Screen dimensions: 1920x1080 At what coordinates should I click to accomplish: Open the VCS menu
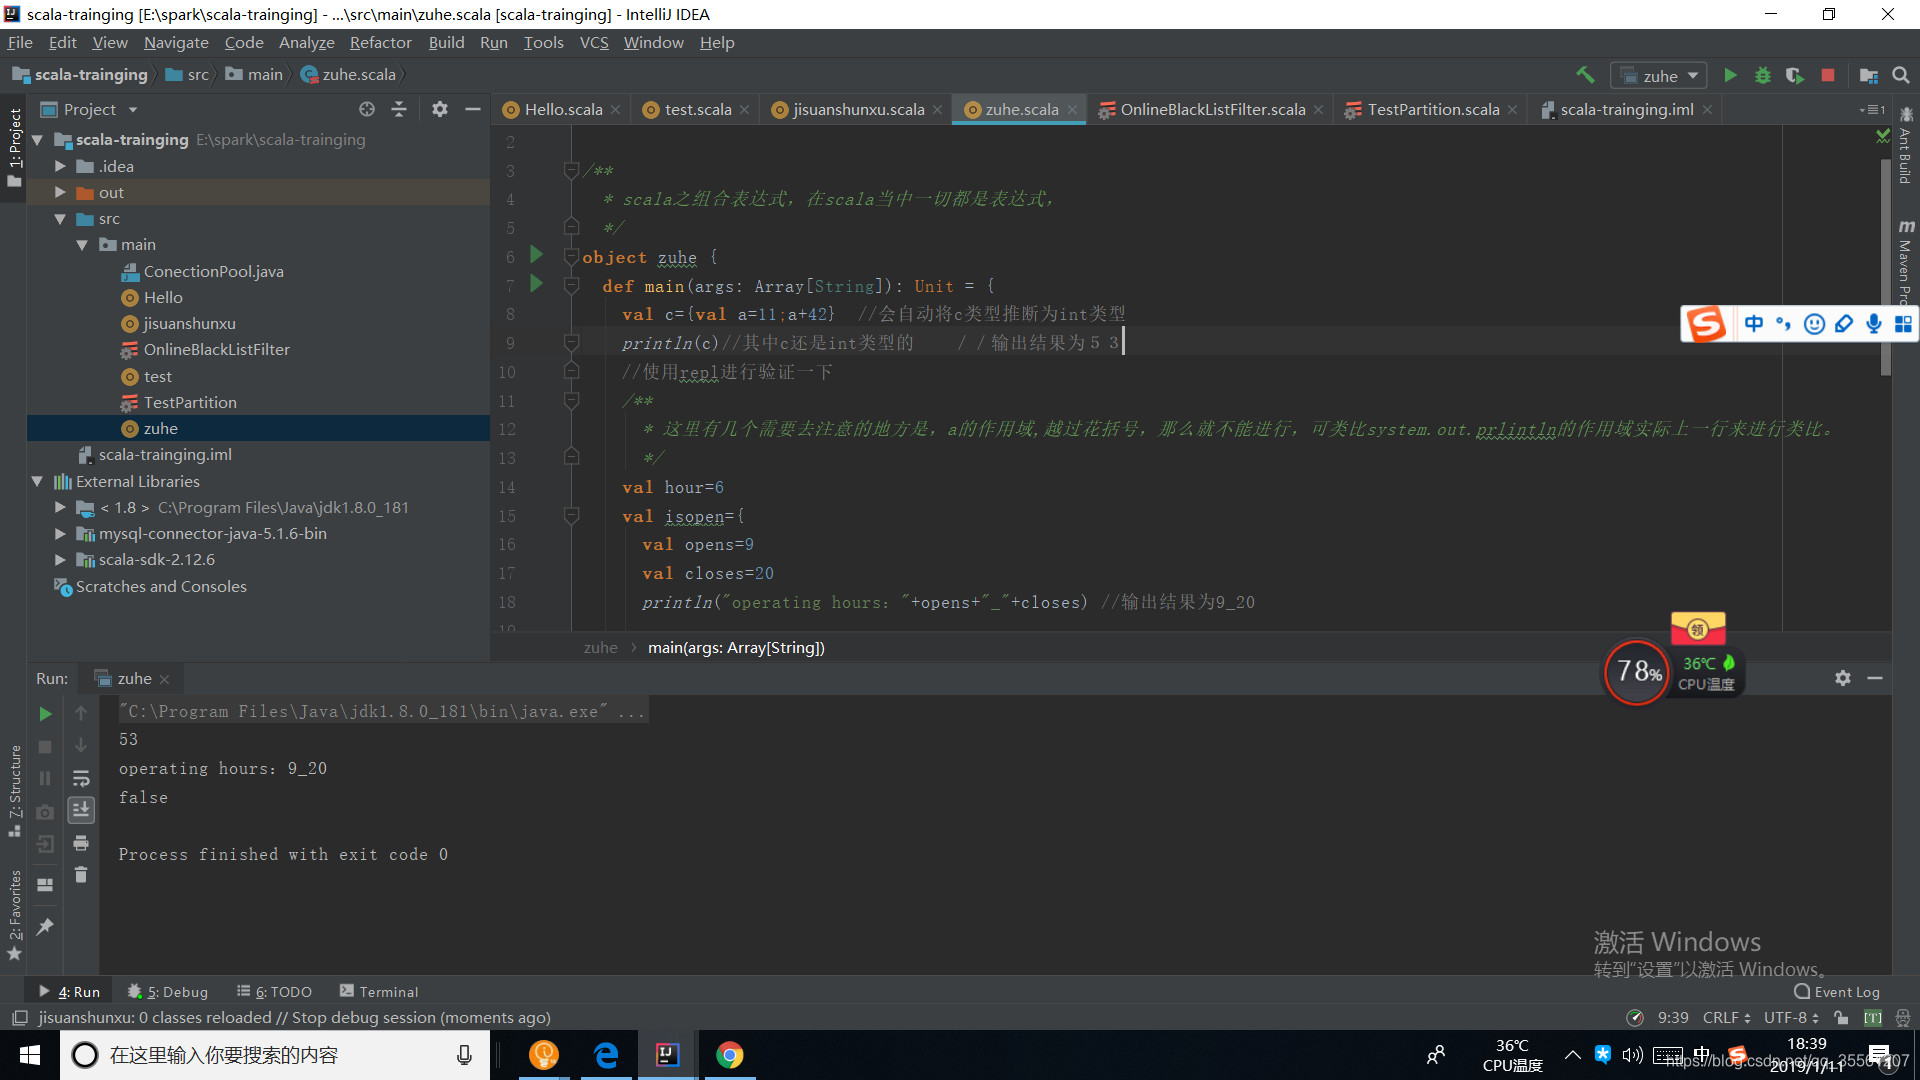(x=594, y=42)
